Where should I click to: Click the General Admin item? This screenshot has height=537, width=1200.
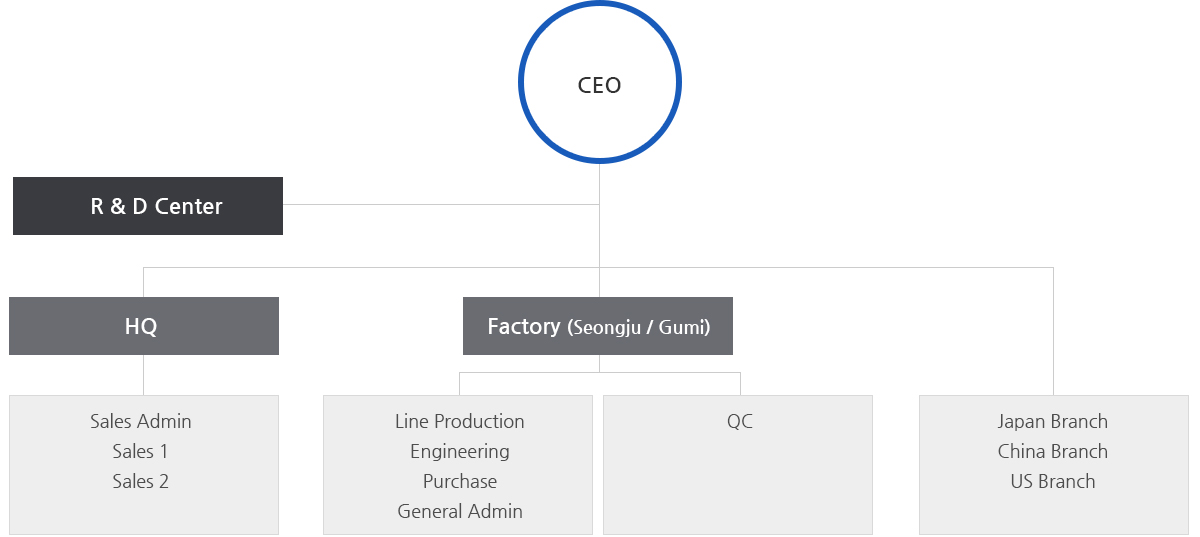460,511
